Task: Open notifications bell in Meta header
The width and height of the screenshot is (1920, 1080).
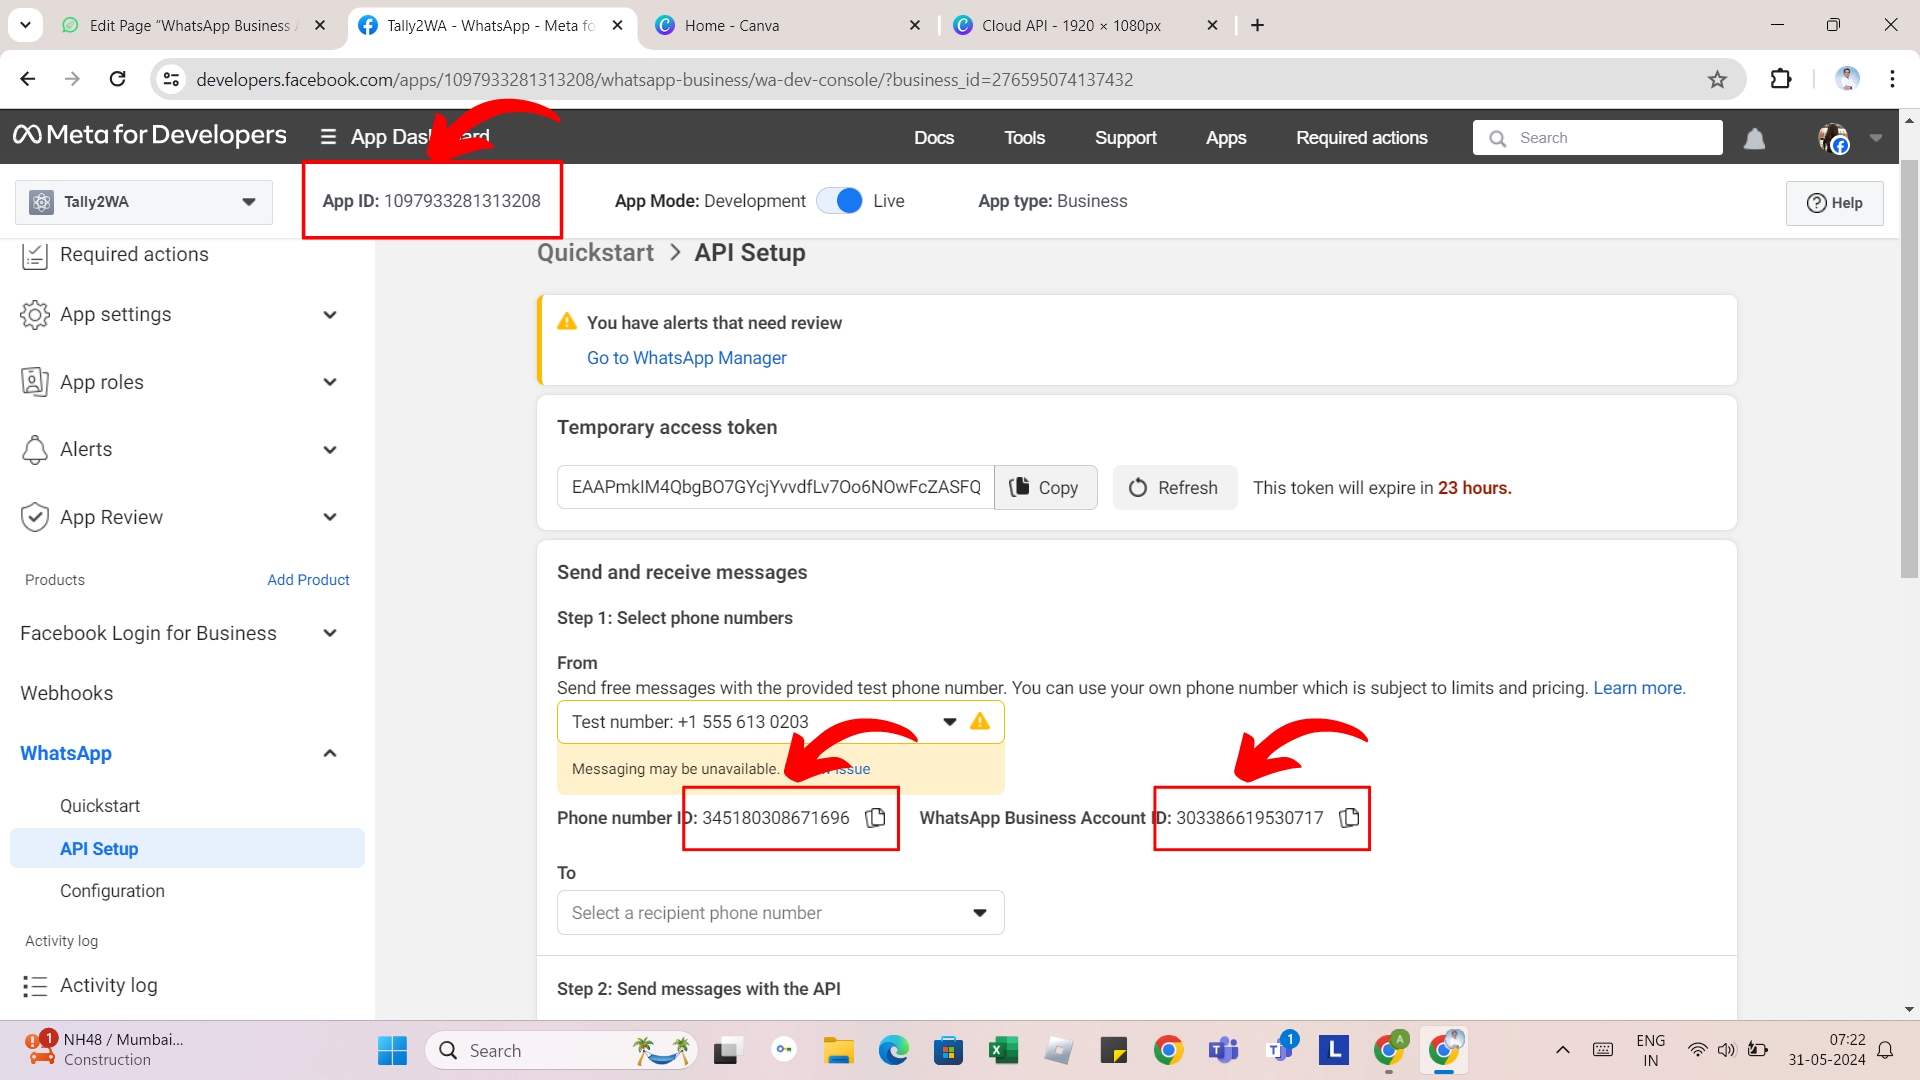Action: pyautogui.click(x=1754, y=138)
